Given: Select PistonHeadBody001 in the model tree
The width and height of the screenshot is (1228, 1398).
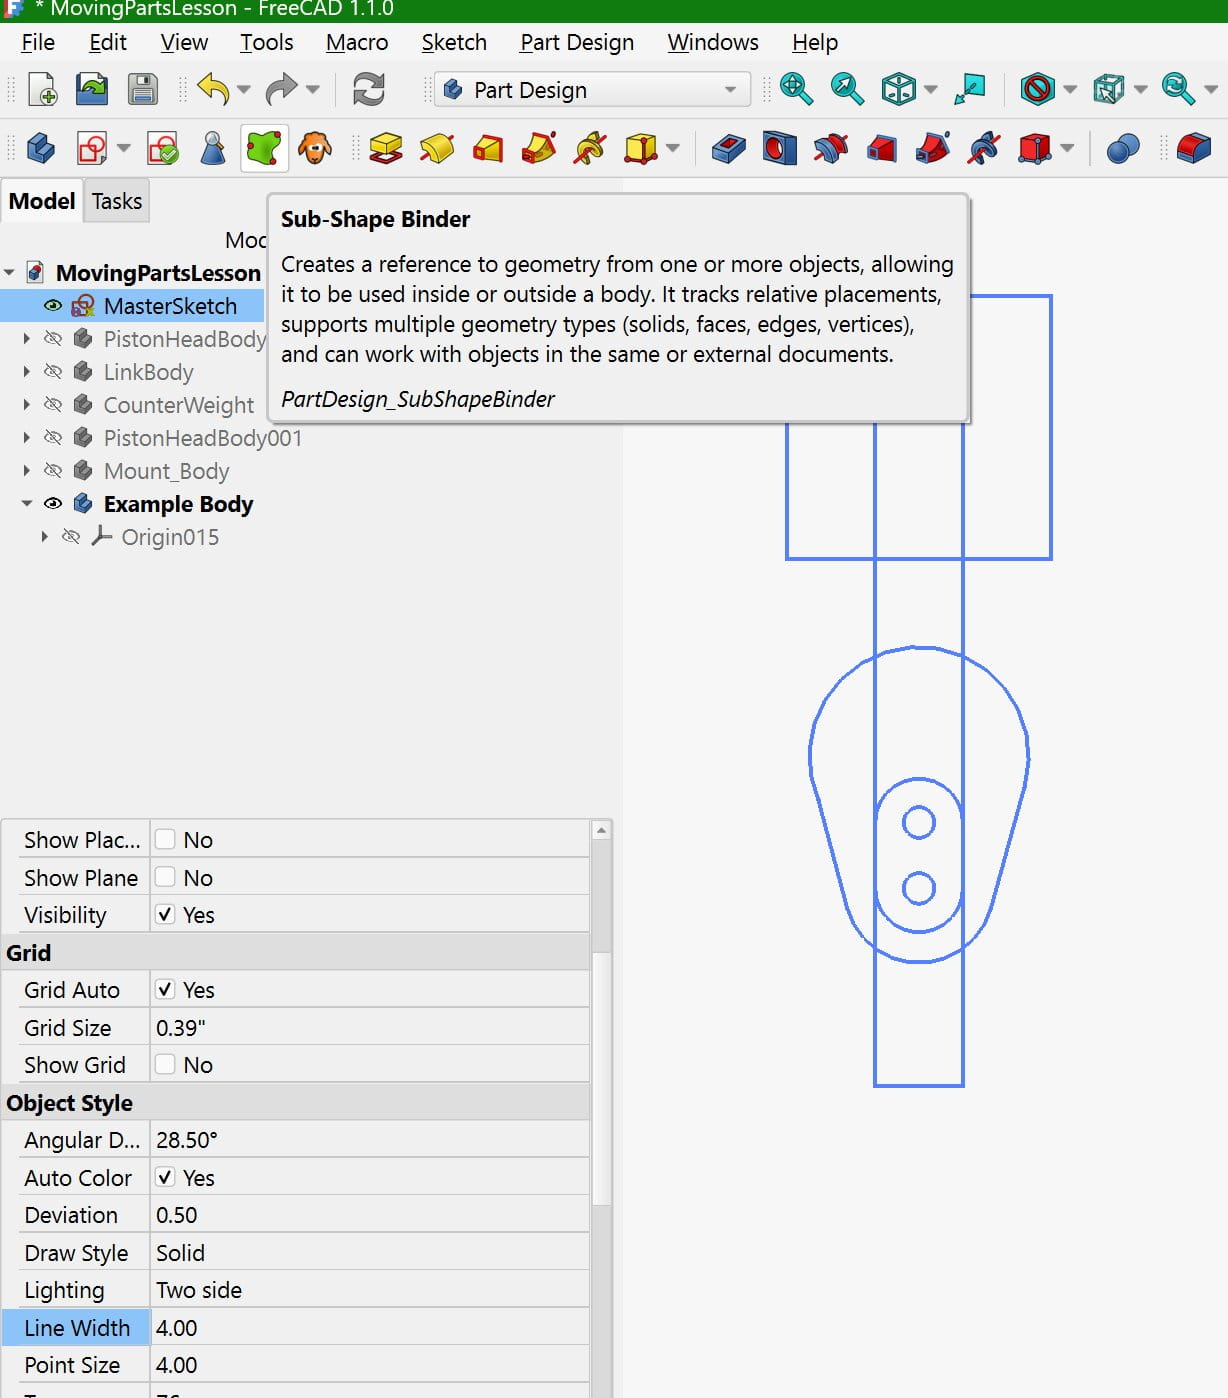Looking at the screenshot, I should 202,438.
